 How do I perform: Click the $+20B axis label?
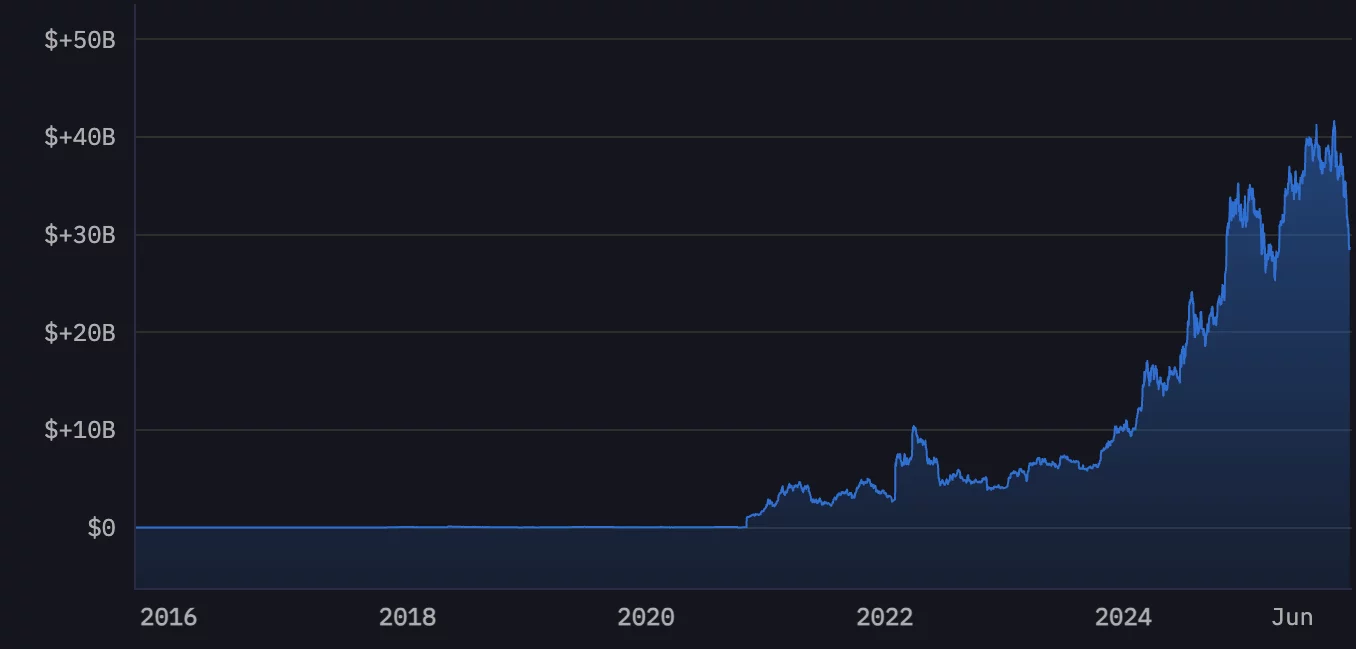(78, 332)
